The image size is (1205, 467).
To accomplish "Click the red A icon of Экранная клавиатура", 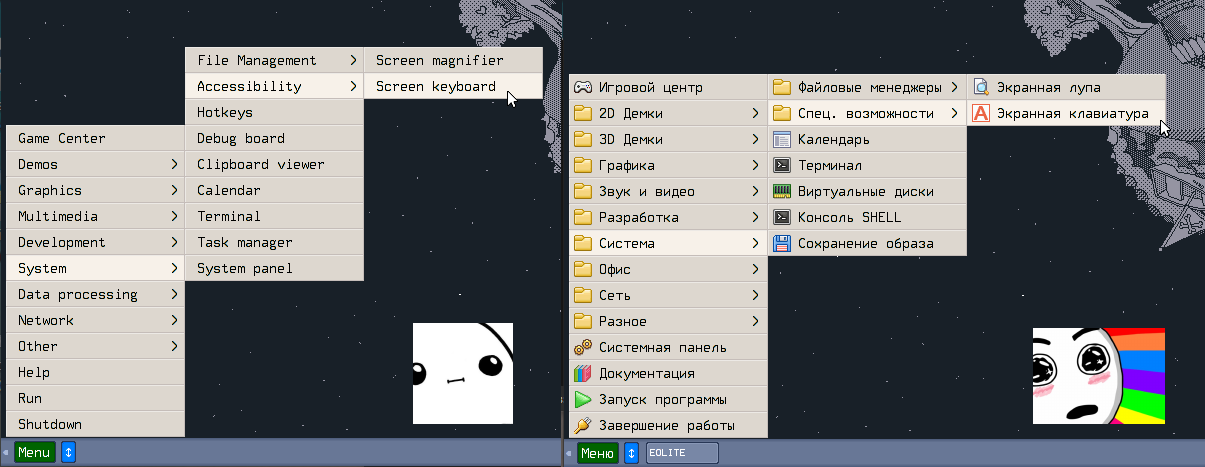I will 981,114.
